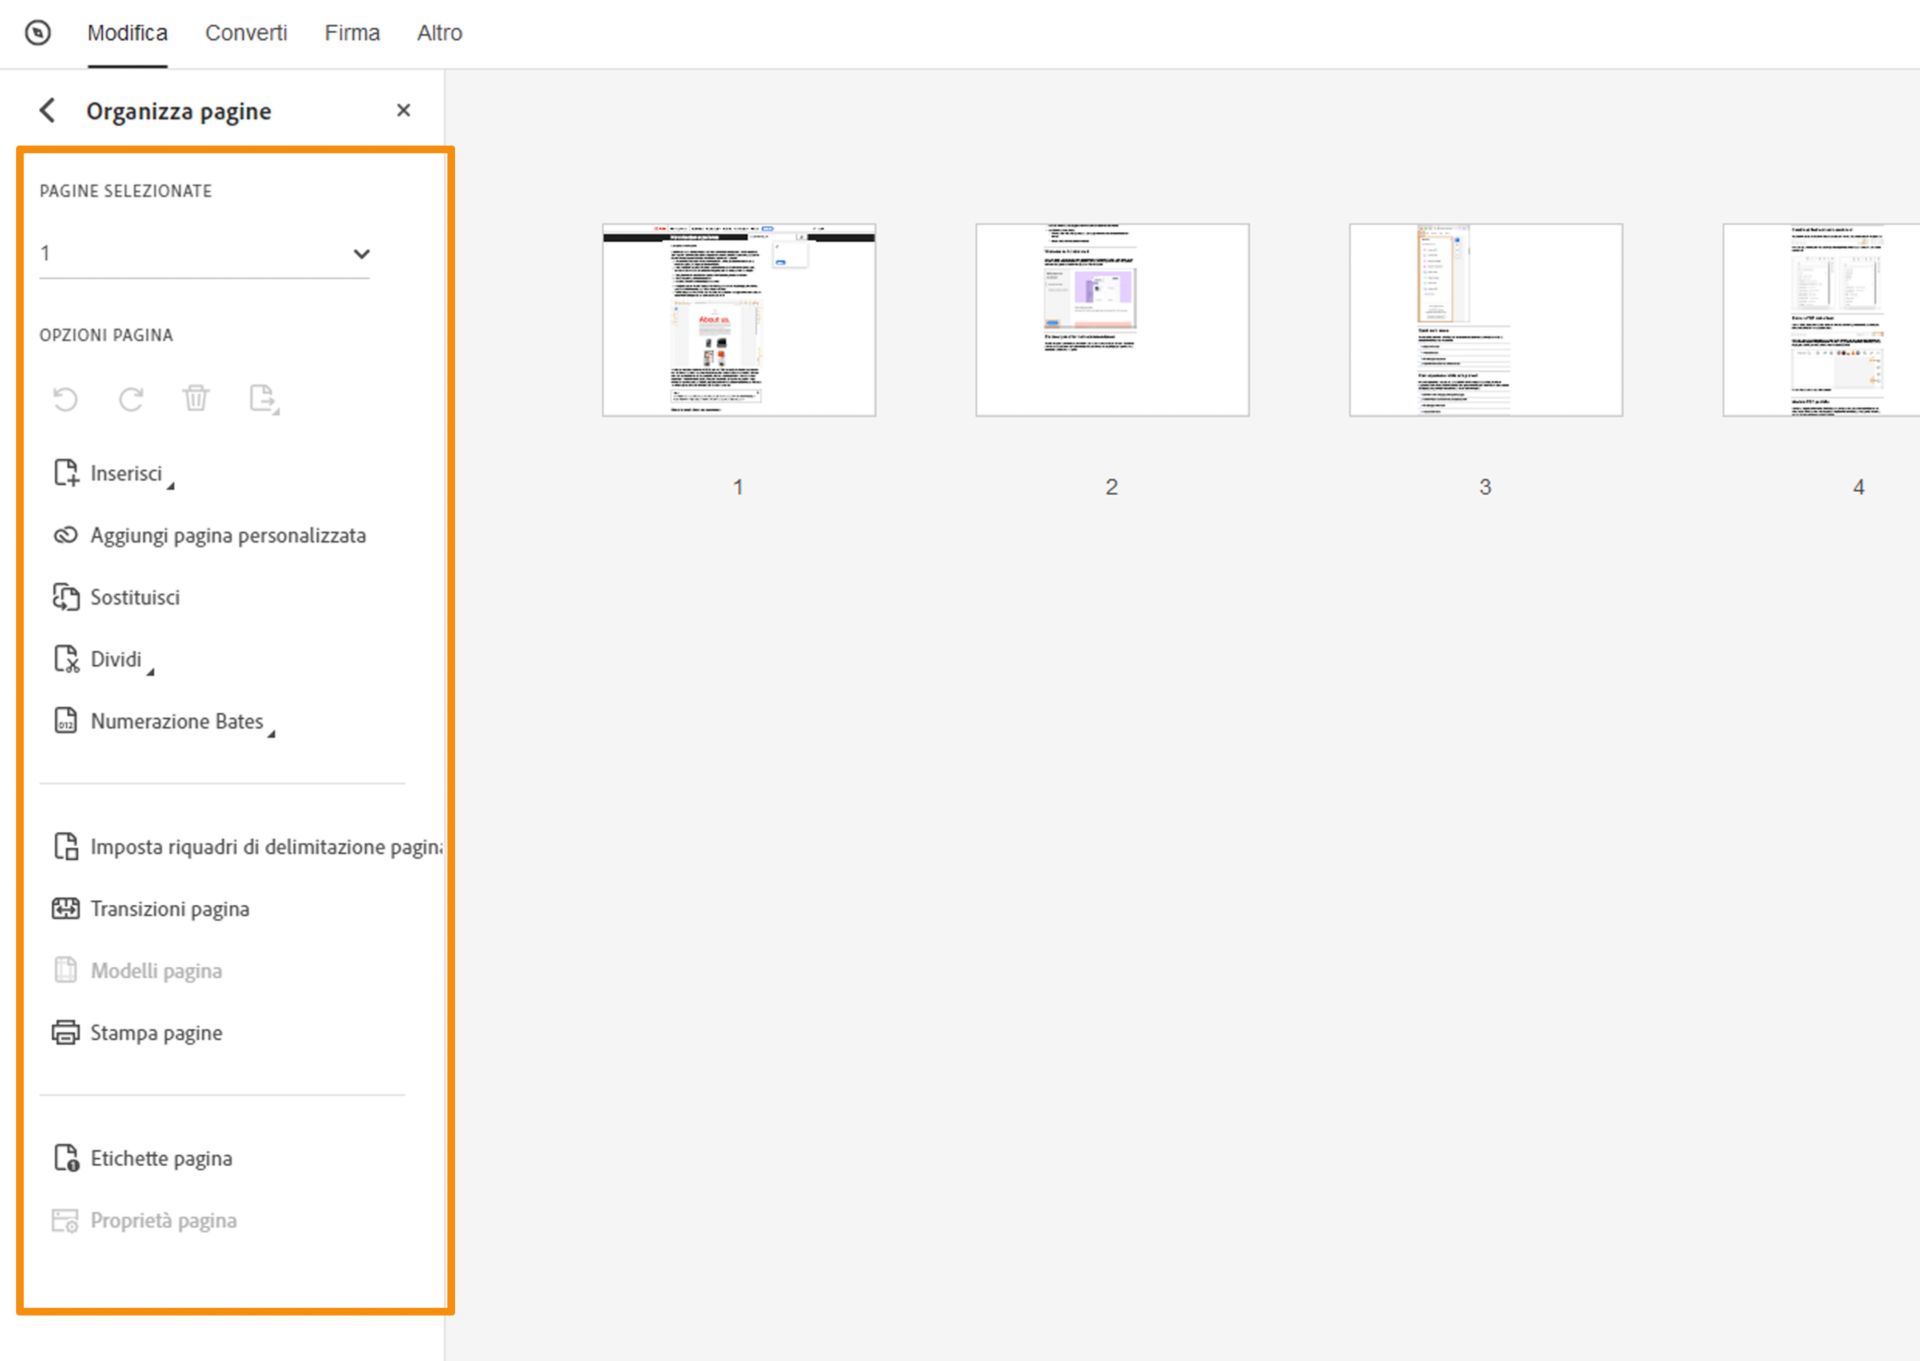Viewport: 1920px width, 1361px height.
Task: Click the Sostituisci option
Action: click(x=134, y=597)
